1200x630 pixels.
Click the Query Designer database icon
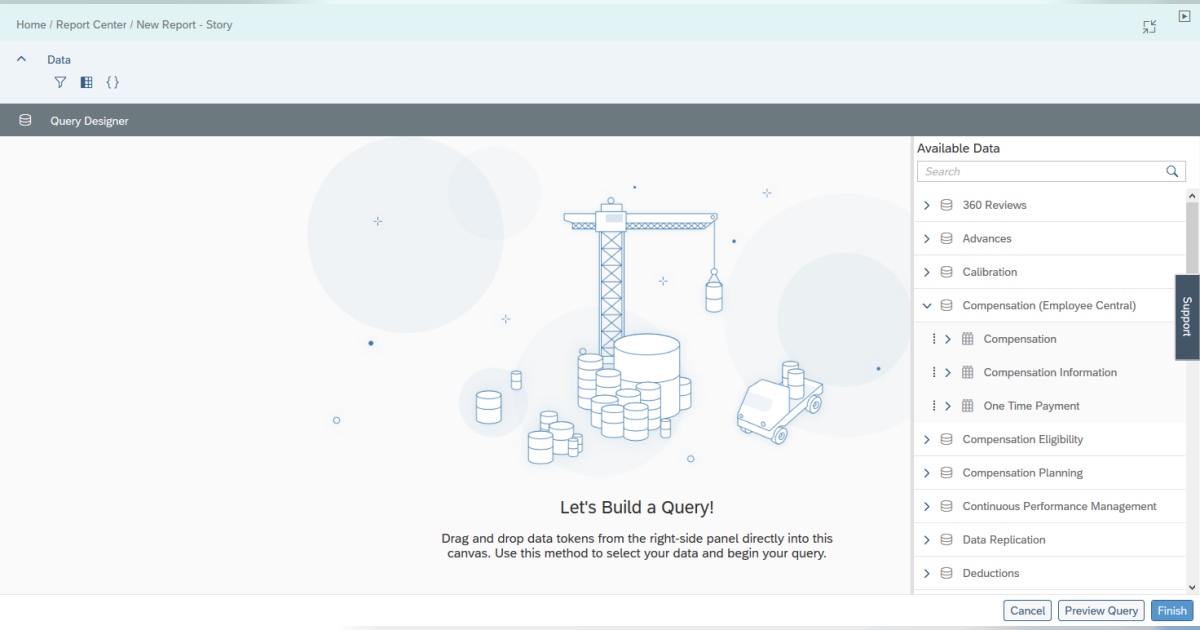point(26,120)
